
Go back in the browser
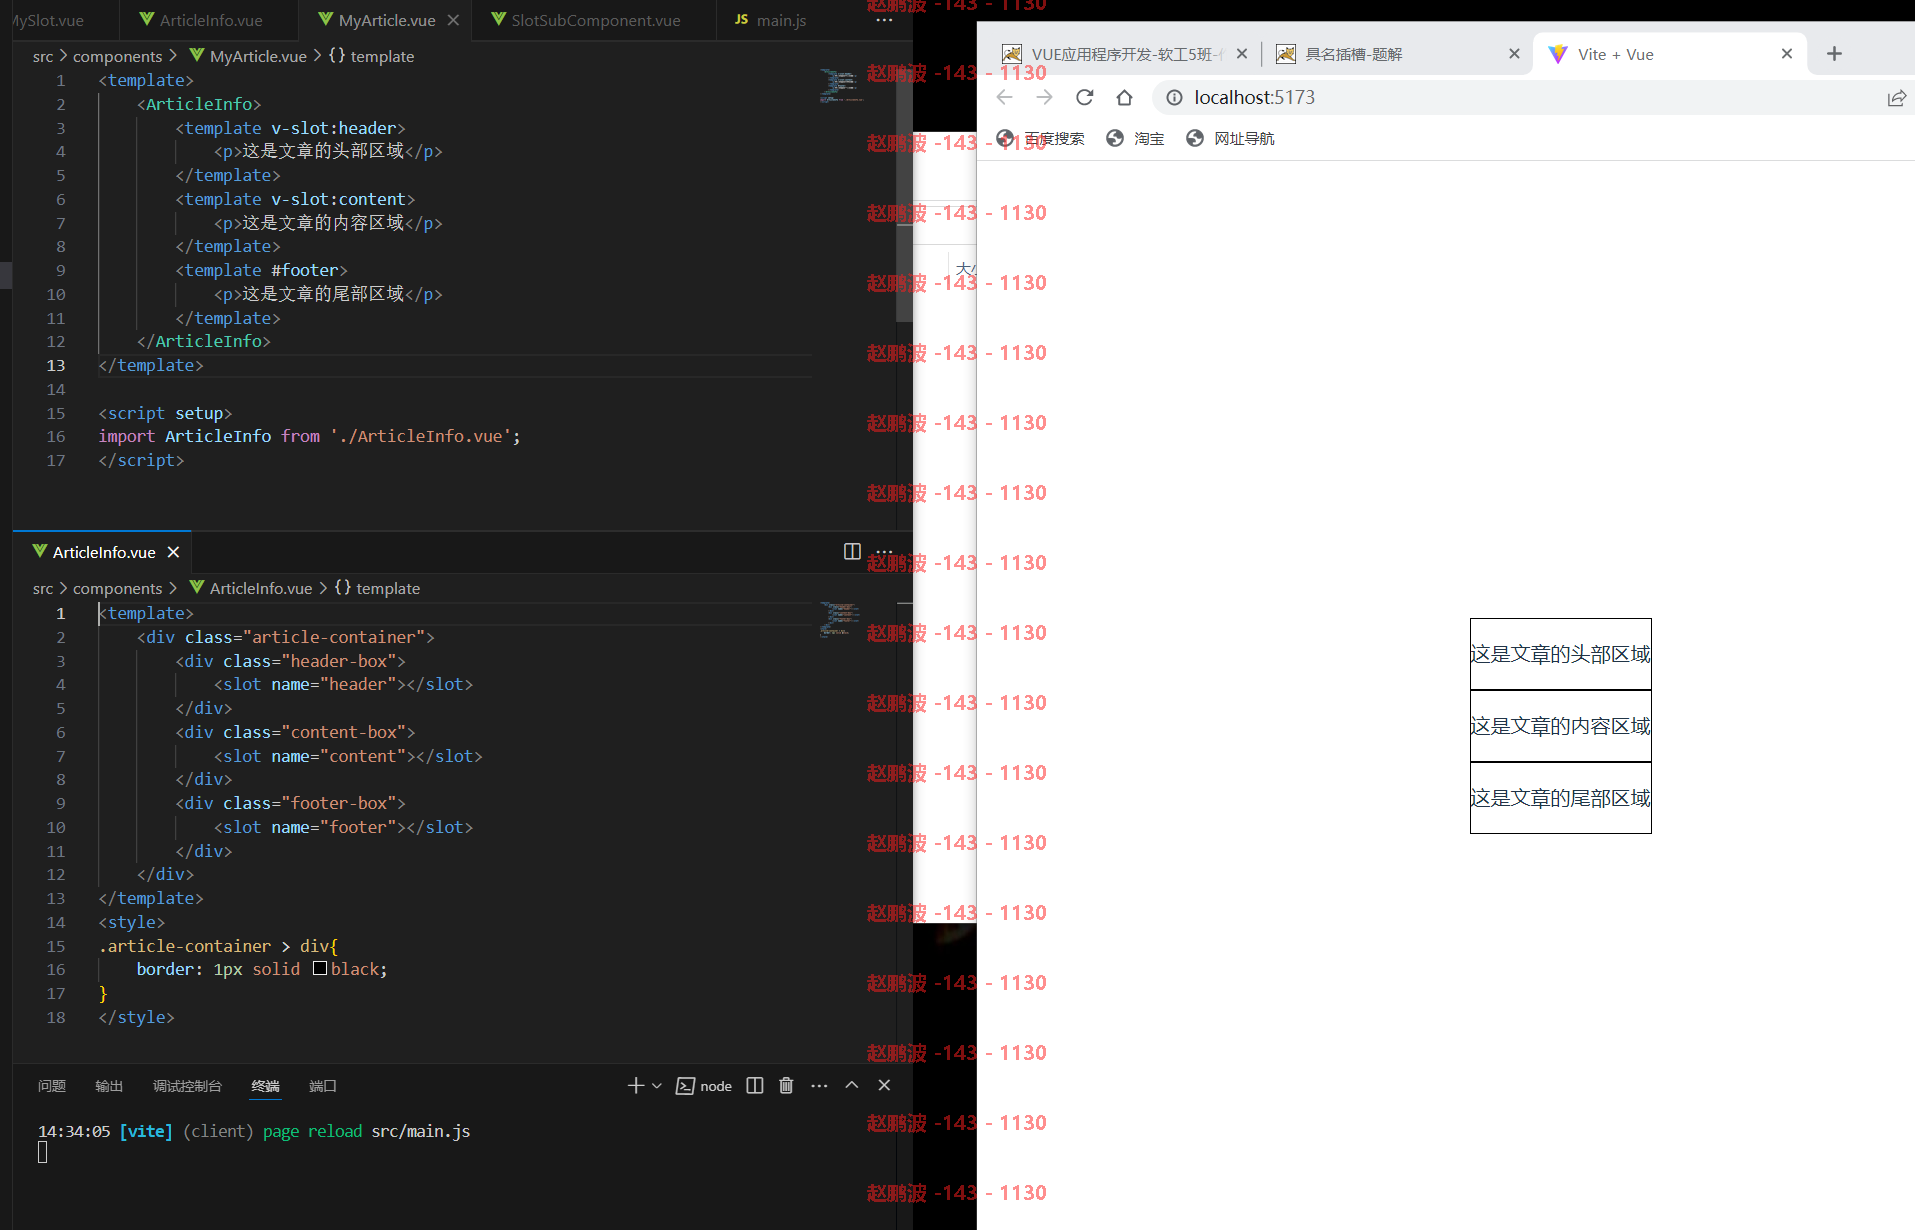pos(1005,97)
